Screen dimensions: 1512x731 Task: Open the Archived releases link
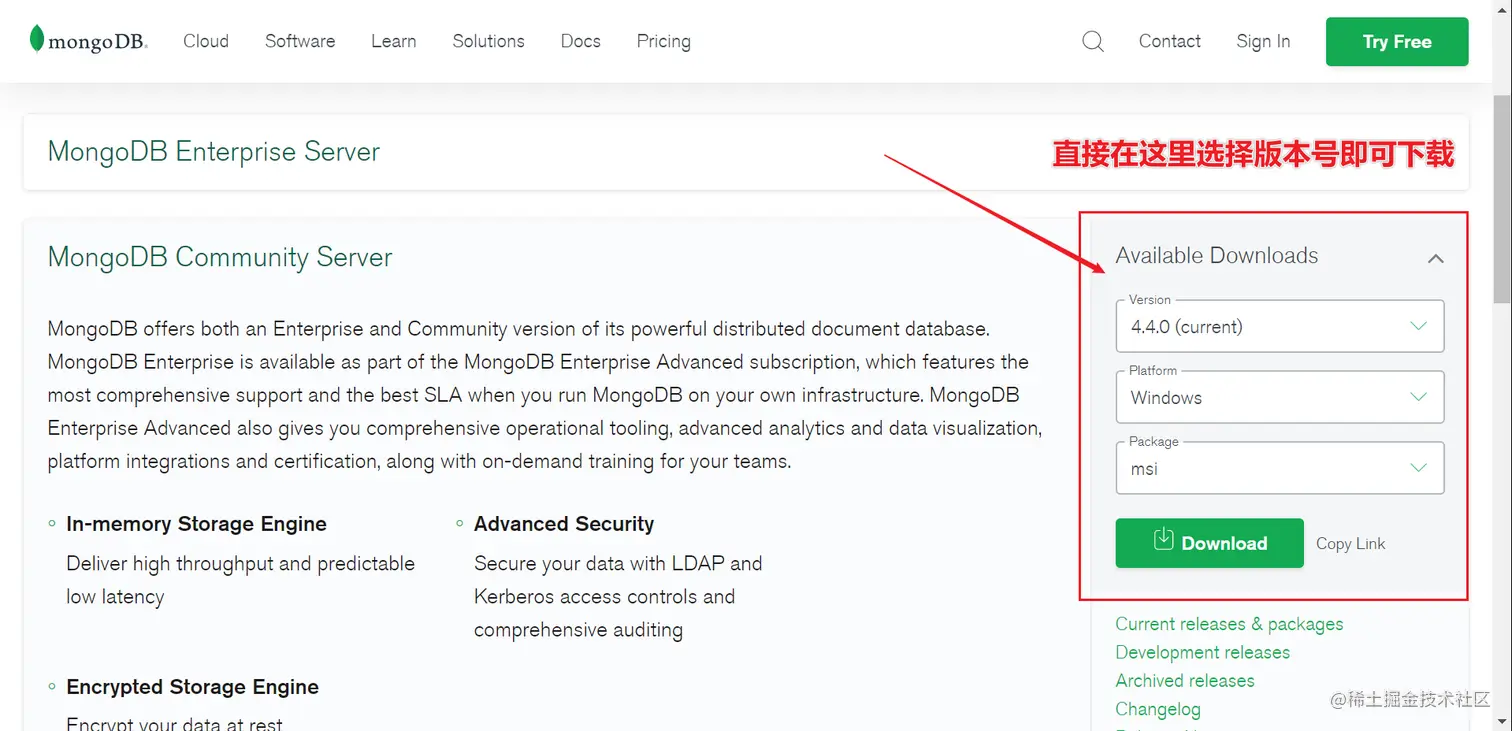tap(1185, 680)
